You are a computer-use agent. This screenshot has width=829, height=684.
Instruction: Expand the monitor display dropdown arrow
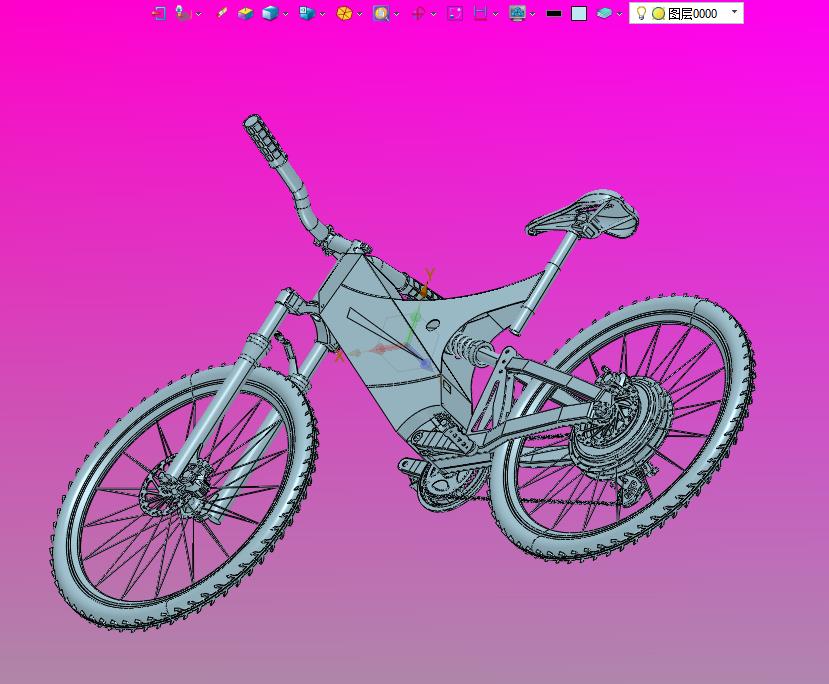point(532,14)
